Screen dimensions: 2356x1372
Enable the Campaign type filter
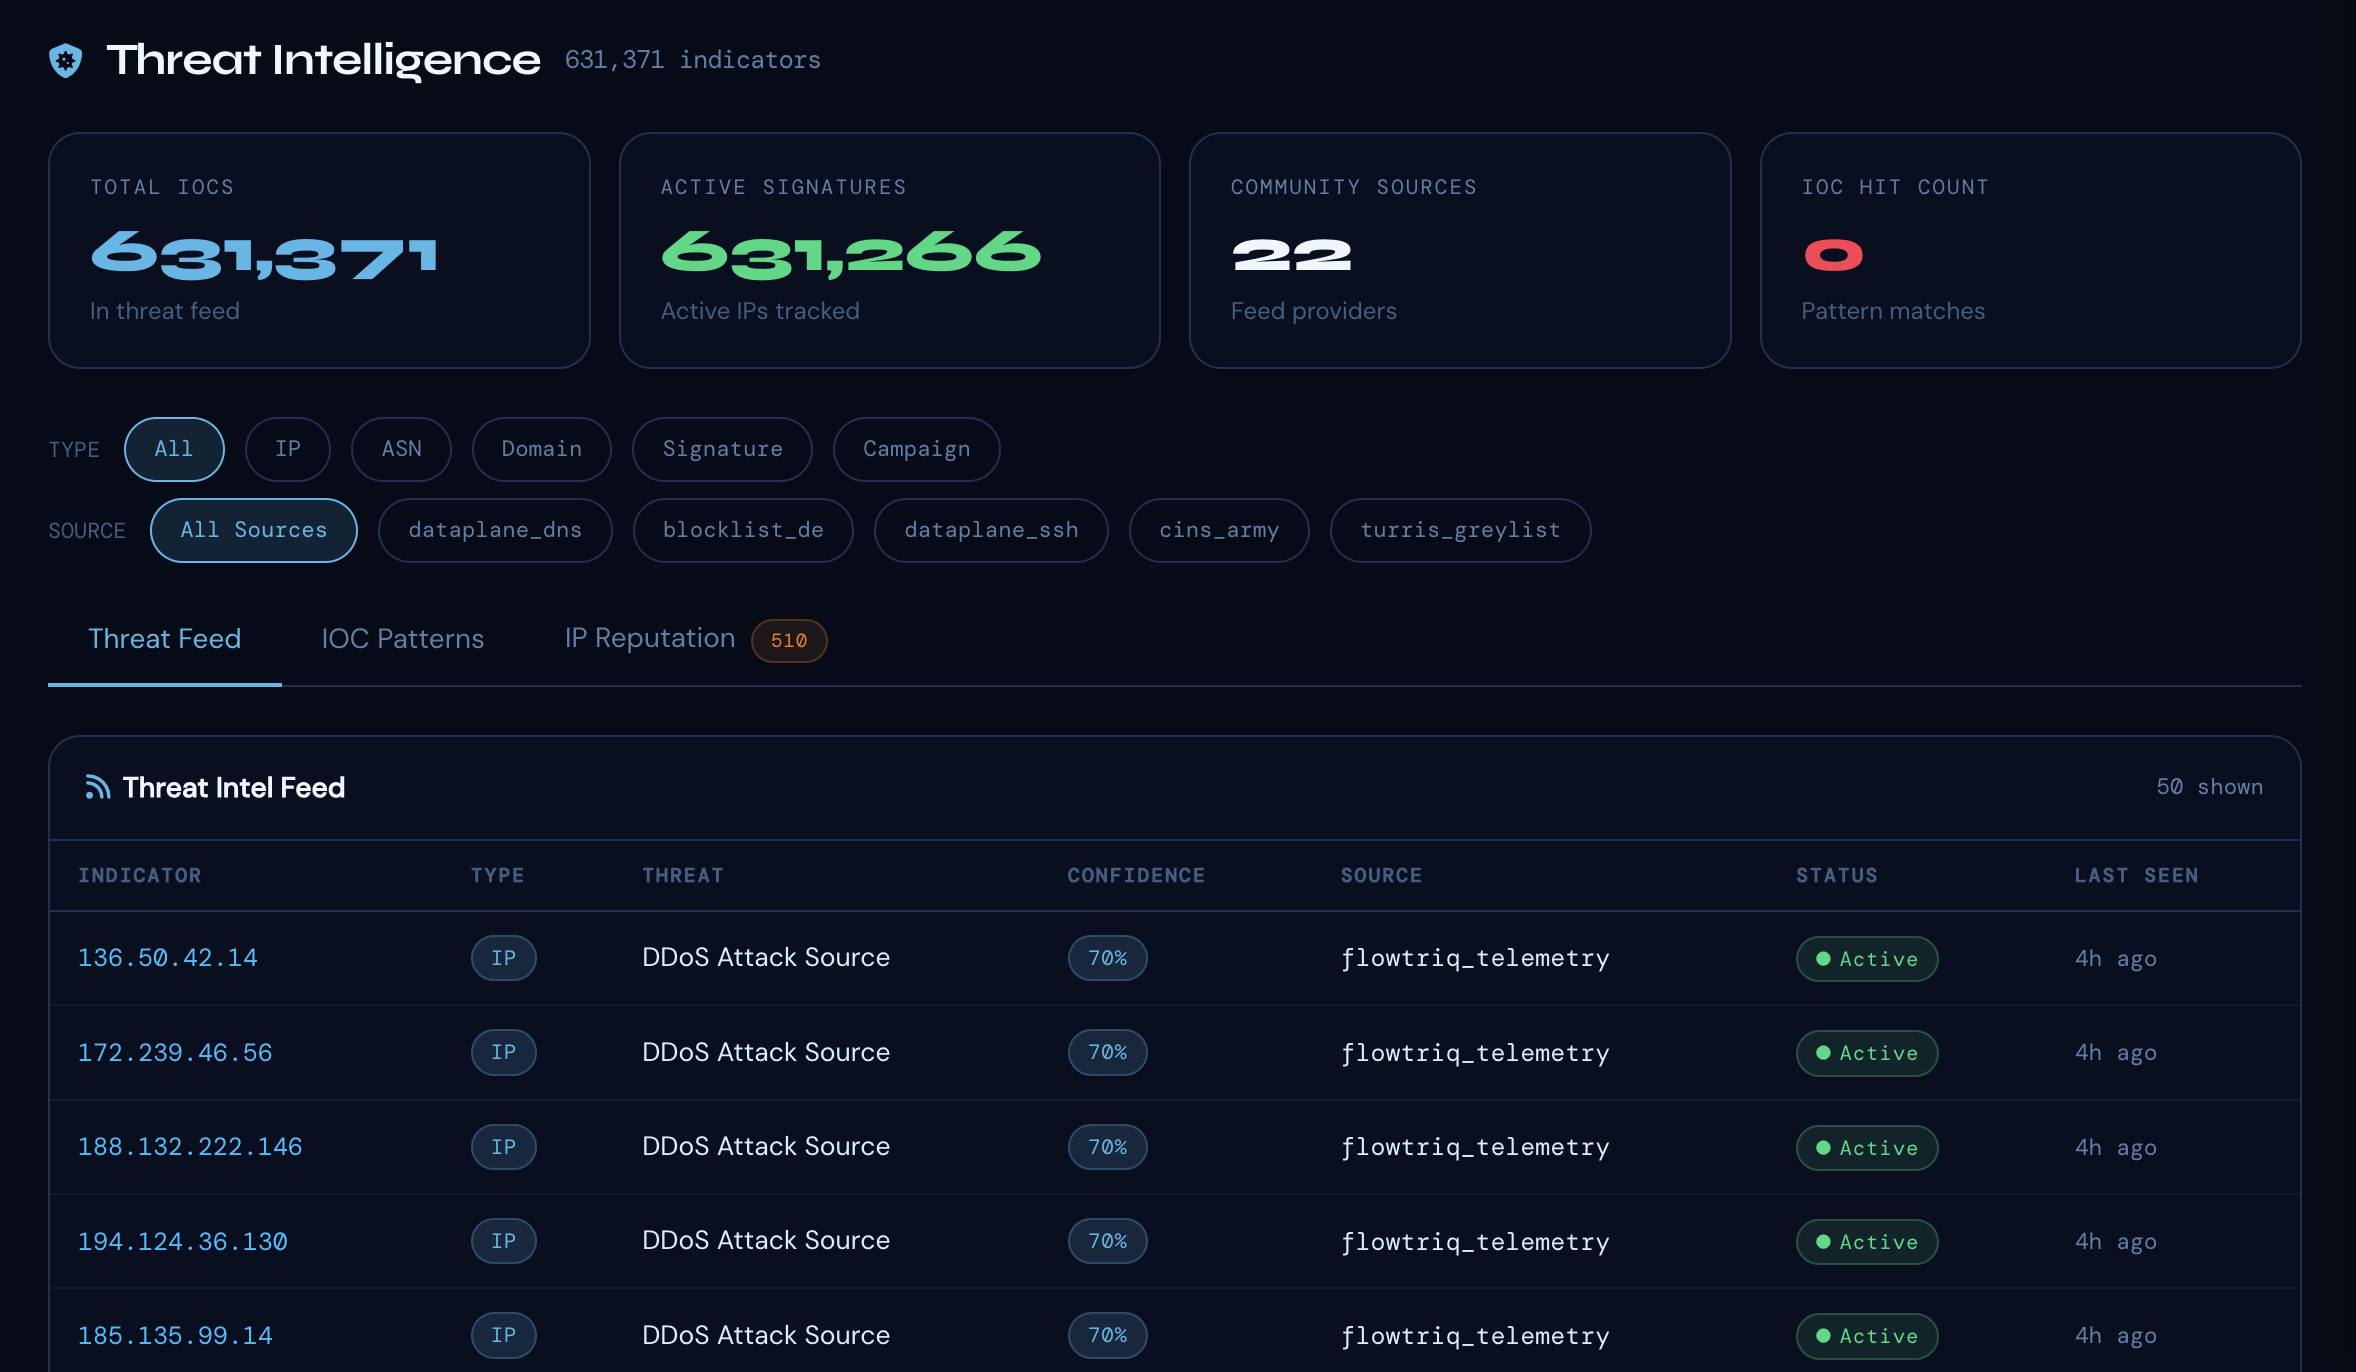coord(915,449)
